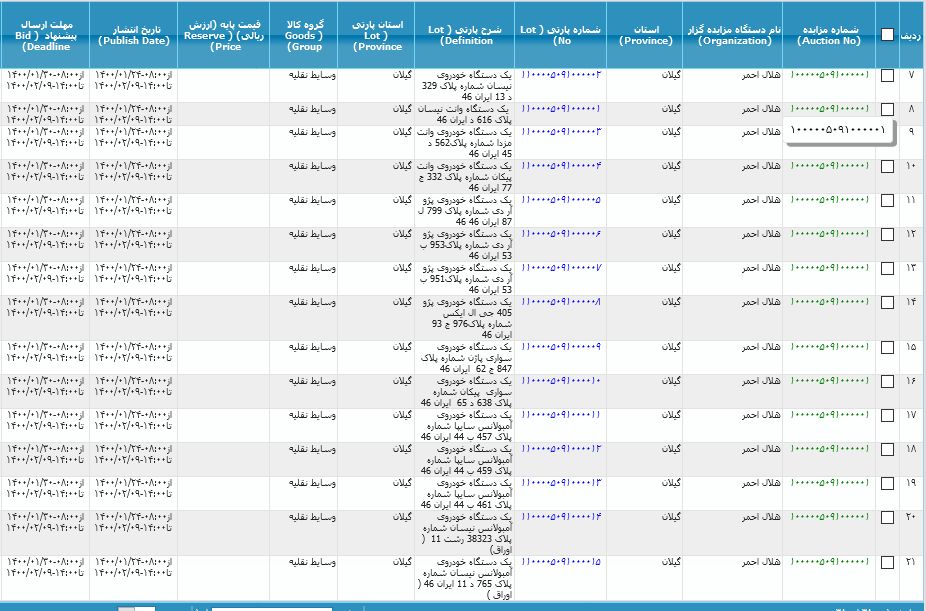Image resolution: width=926 pixels, height=611 pixels.
Task: Click the Bid Deadline column header
Action: (x=44, y=35)
